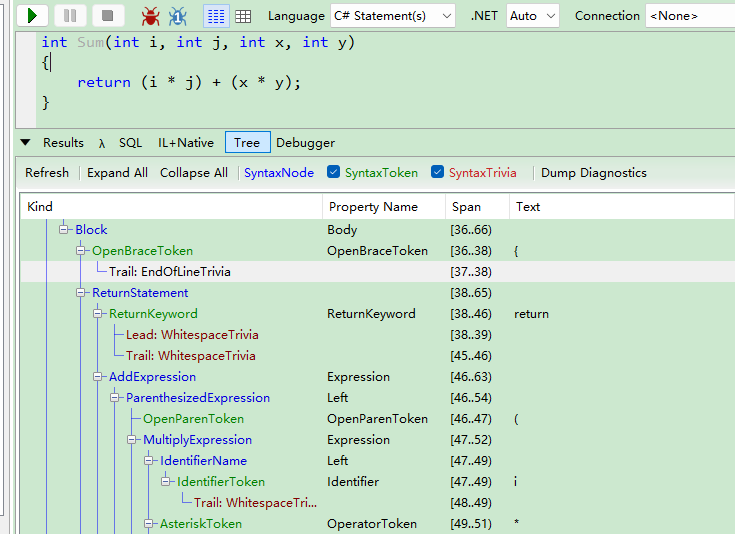Switch to the IL+Native tab
The image size is (735, 534).
point(185,143)
